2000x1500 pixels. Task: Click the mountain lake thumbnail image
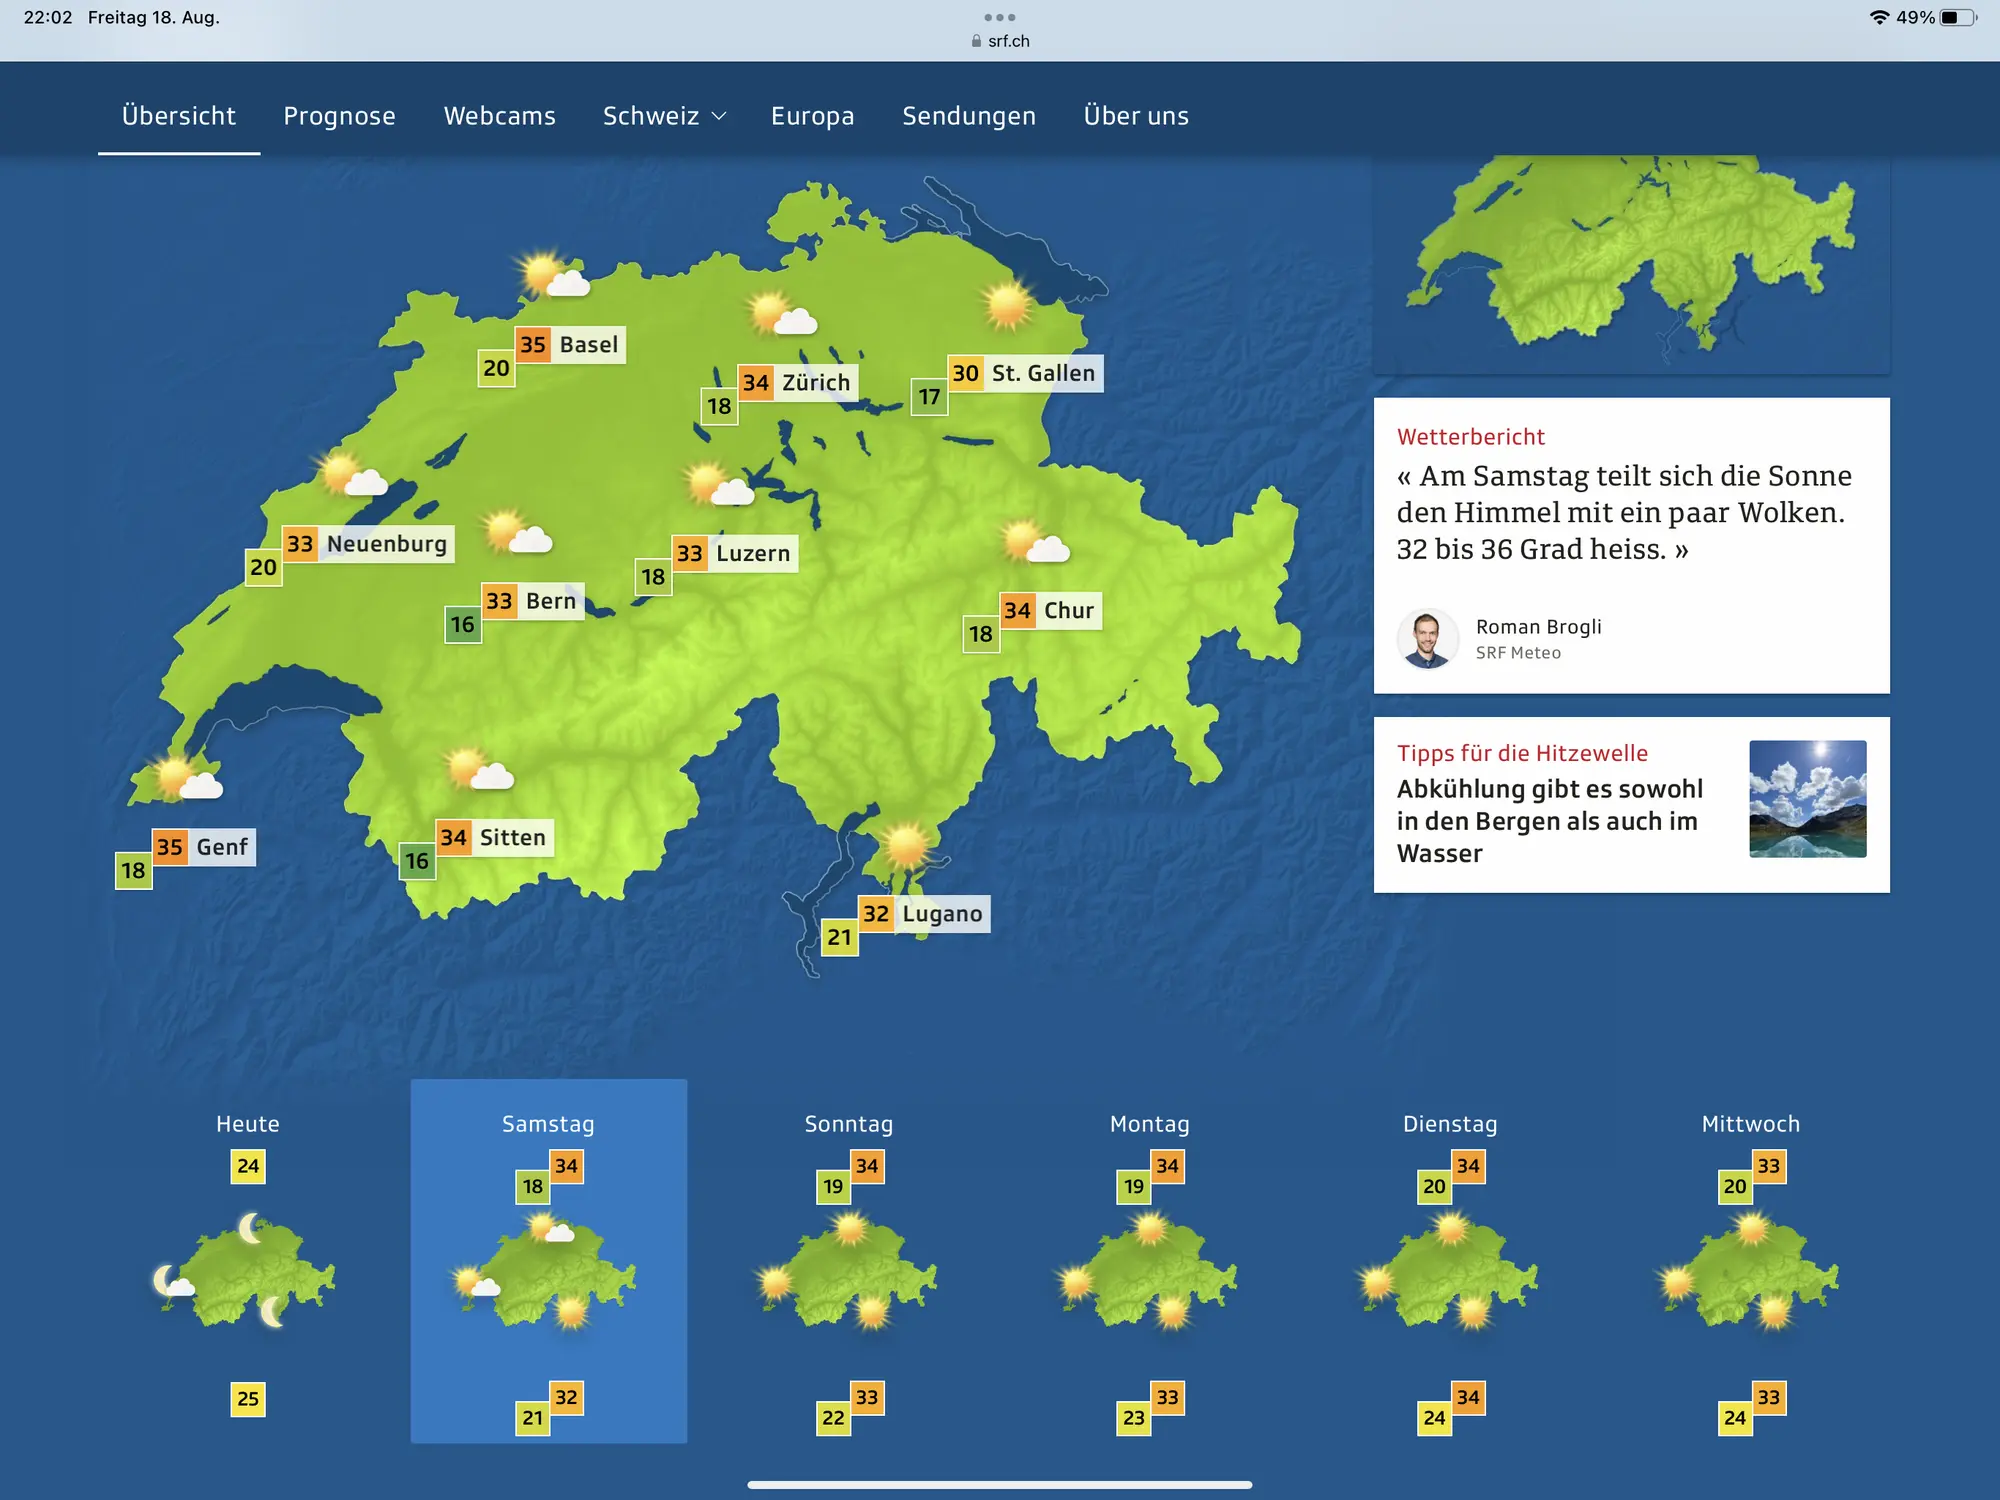pyautogui.click(x=1807, y=799)
